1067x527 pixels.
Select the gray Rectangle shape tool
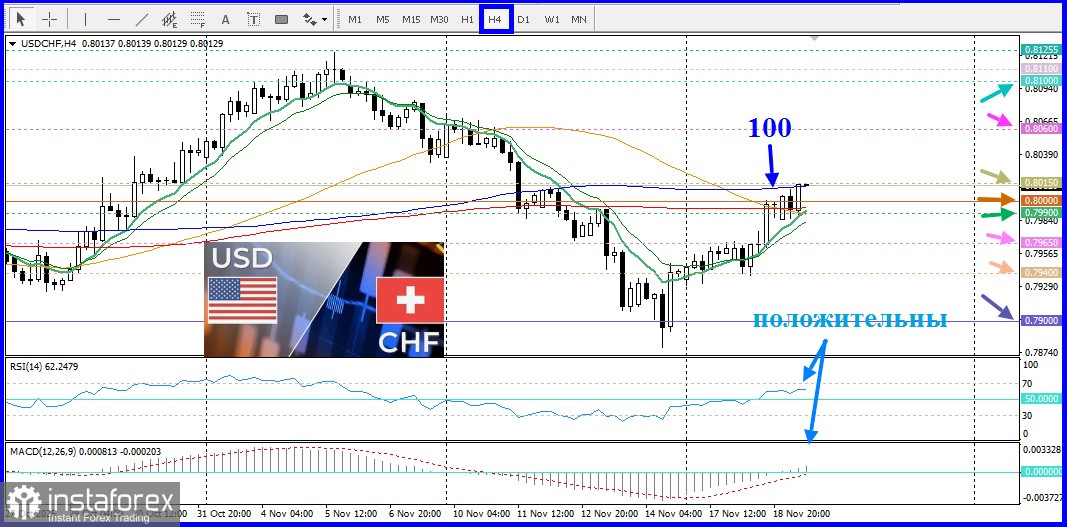click(x=281, y=19)
